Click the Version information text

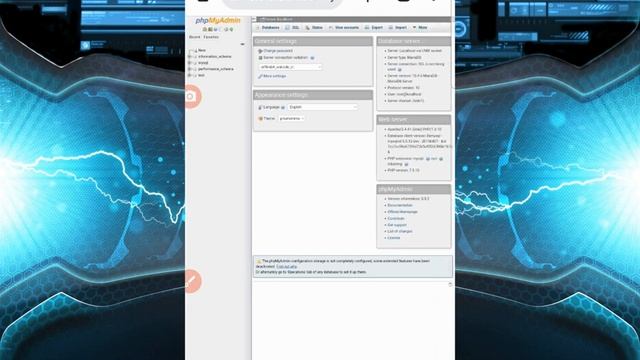tap(408, 199)
